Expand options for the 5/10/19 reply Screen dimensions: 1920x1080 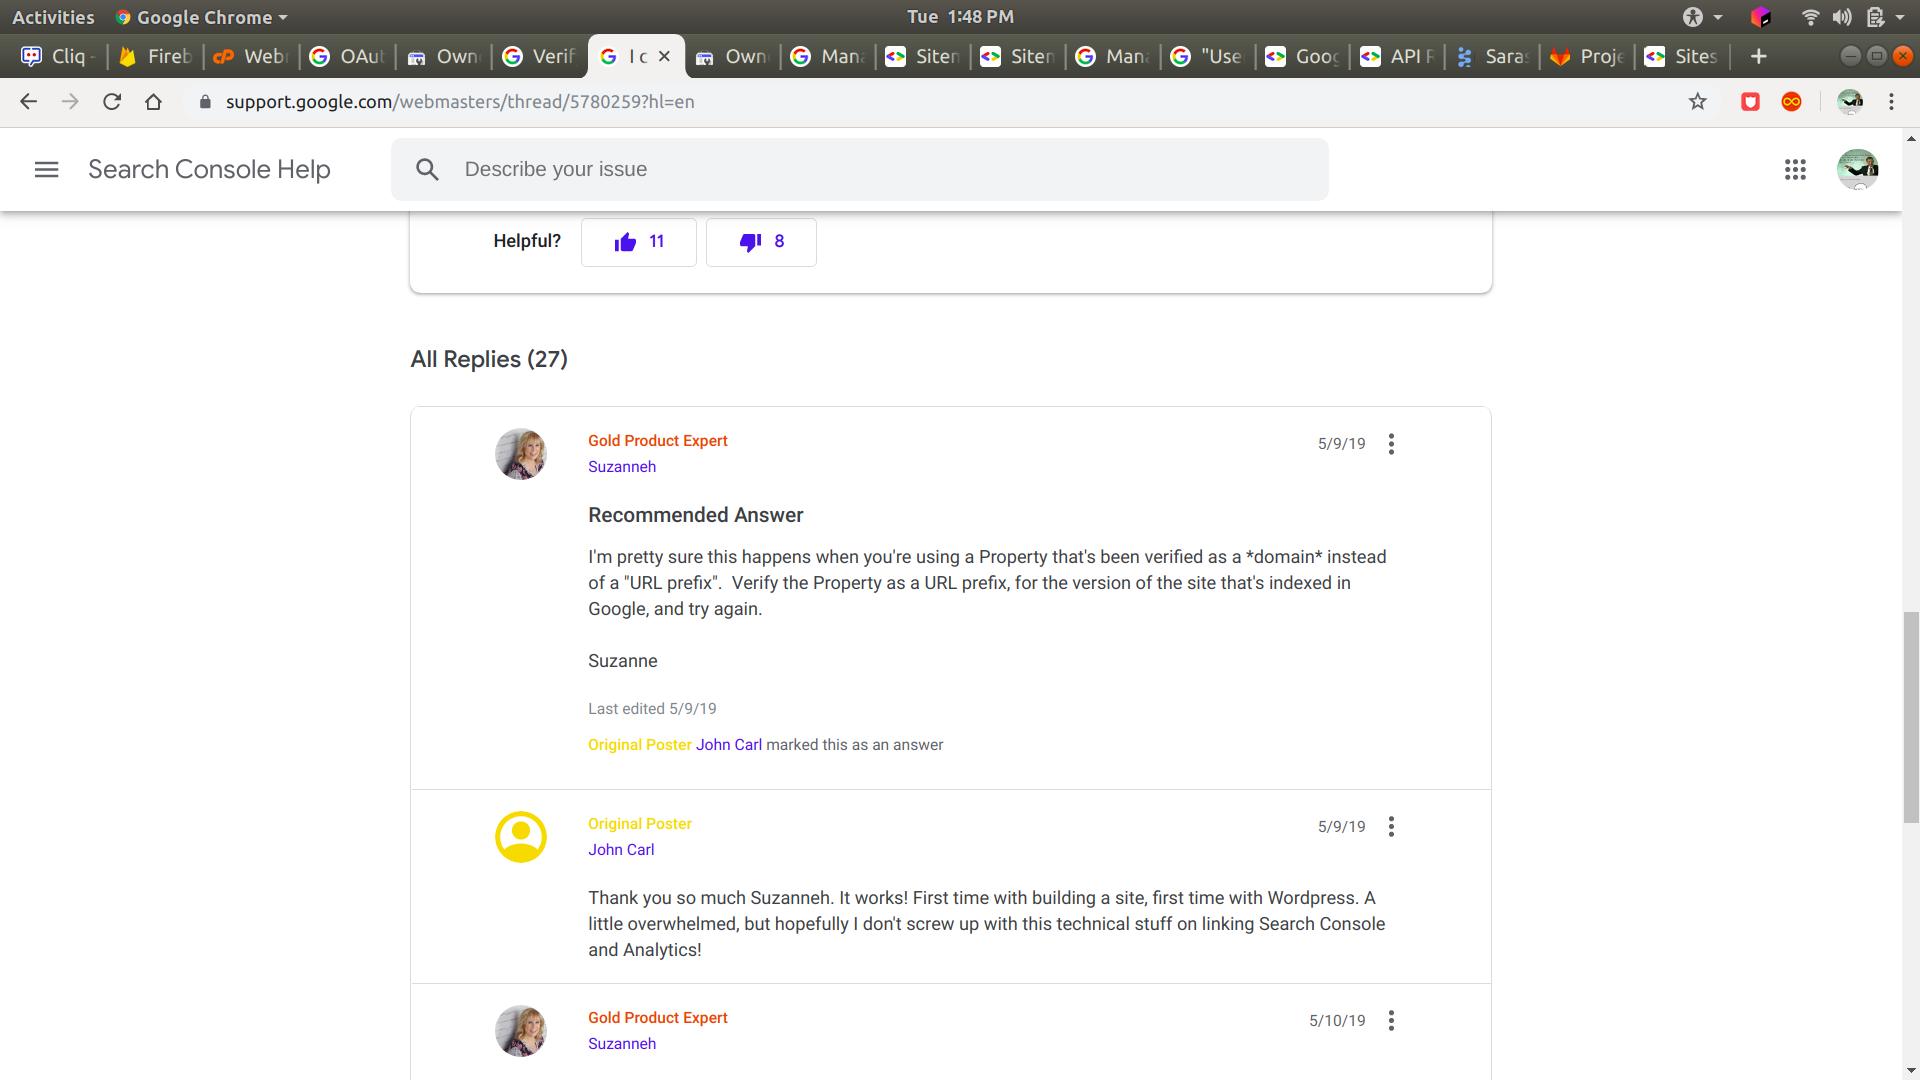coord(1391,1021)
